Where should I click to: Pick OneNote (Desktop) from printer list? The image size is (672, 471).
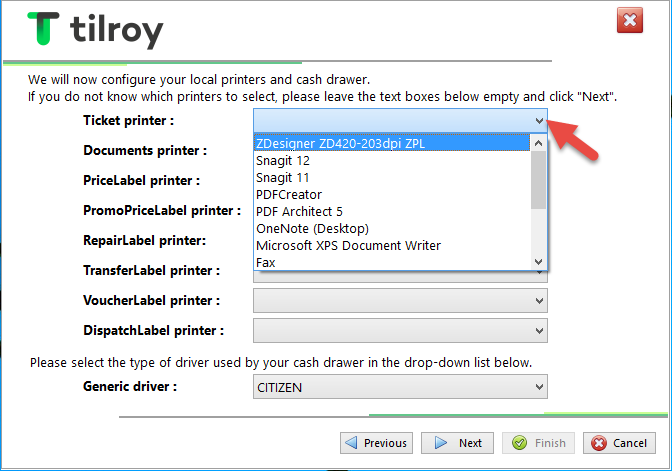tap(392, 228)
